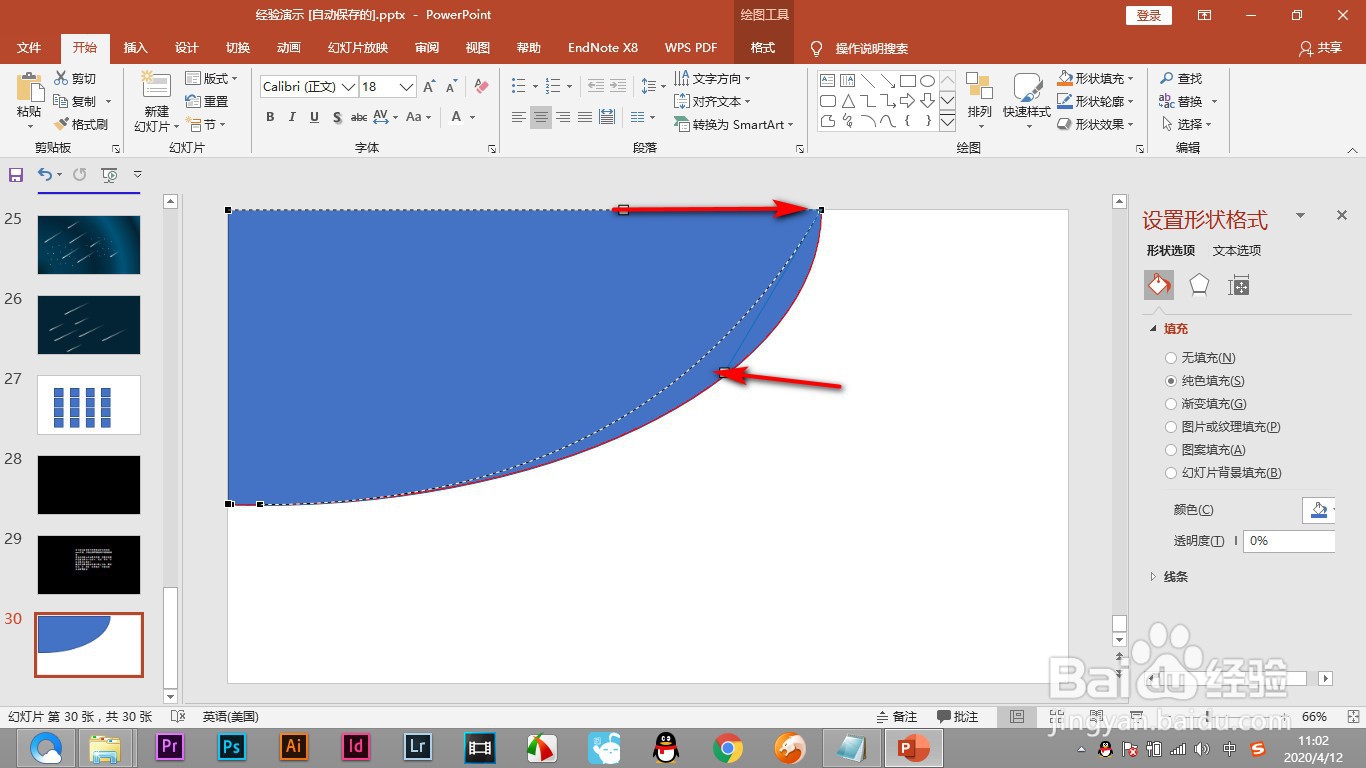The image size is (1366, 768).
Task: Open Premiere Pro from taskbar
Action: (170, 746)
